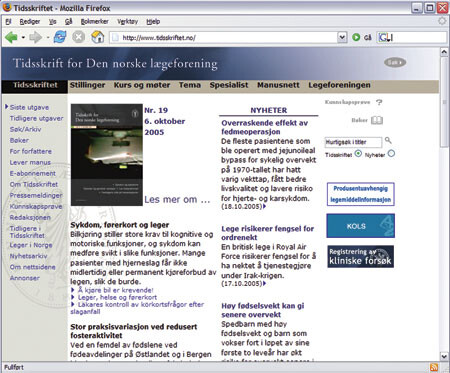
Task: Click the green Go button icon
Action: (356, 37)
